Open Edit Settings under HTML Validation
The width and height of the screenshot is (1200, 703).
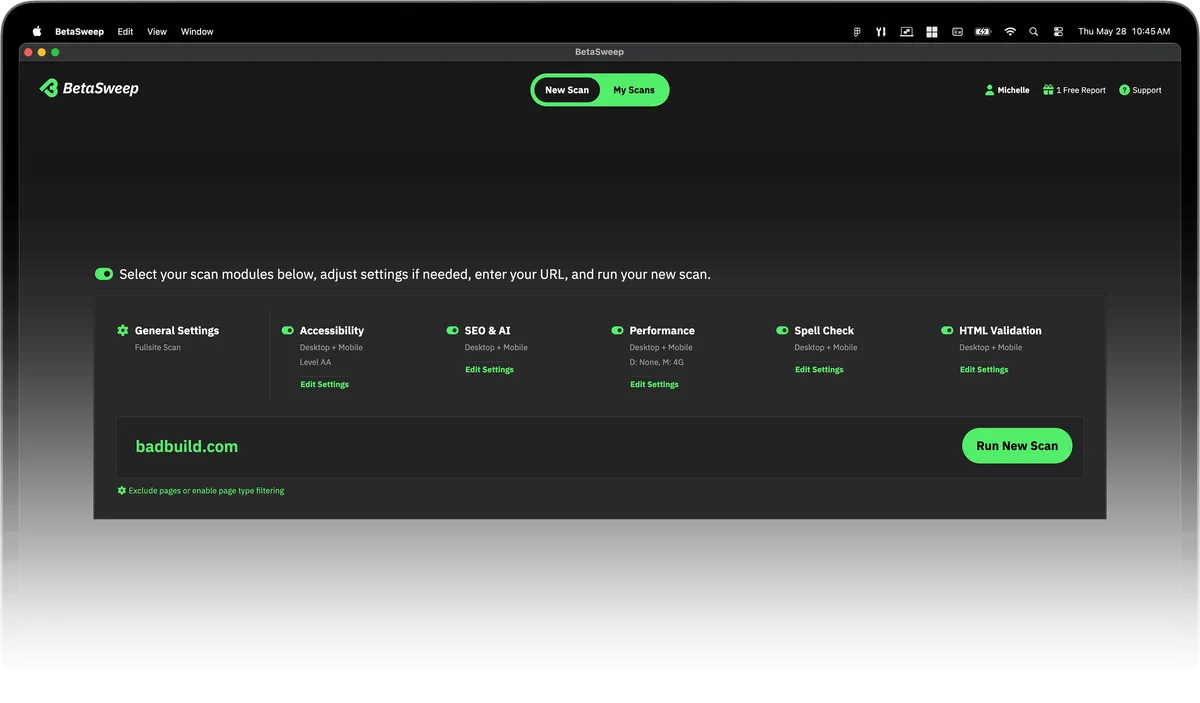985,370
